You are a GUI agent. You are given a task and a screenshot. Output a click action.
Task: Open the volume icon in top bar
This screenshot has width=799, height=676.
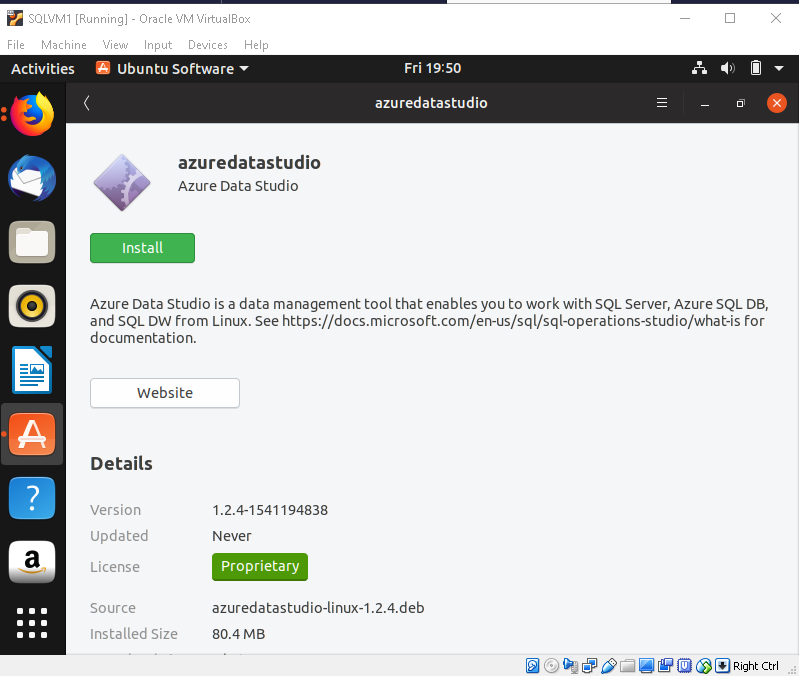tap(728, 68)
